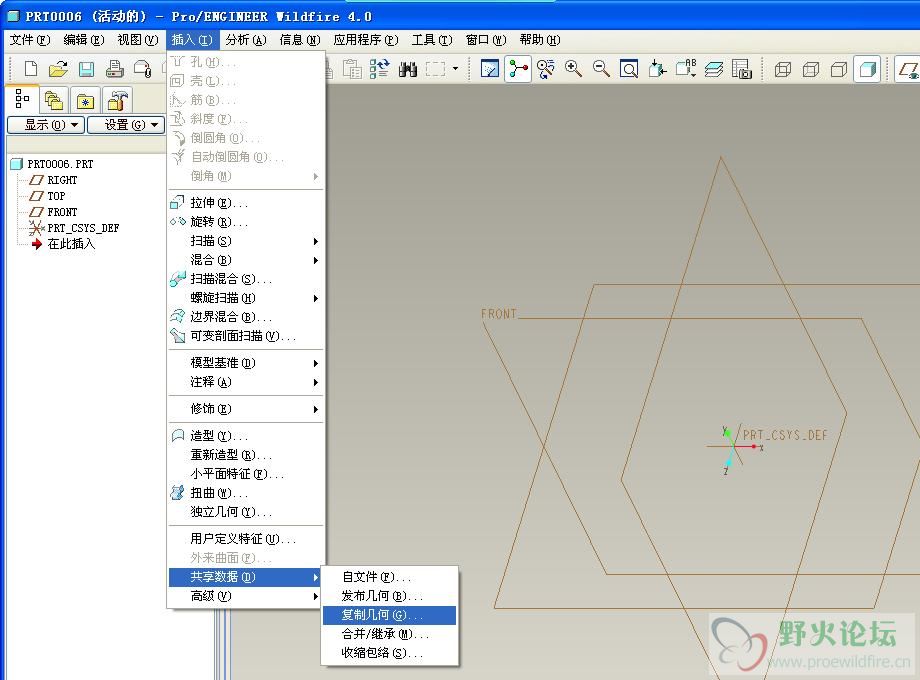Select 合并/继承(M)... in the submenu

(390, 634)
